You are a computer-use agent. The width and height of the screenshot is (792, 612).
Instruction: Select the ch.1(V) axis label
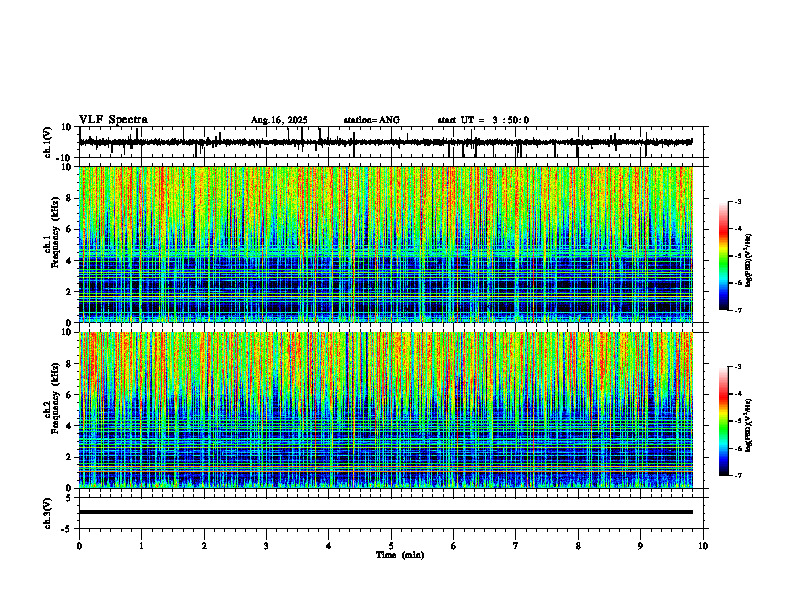coord(48,142)
